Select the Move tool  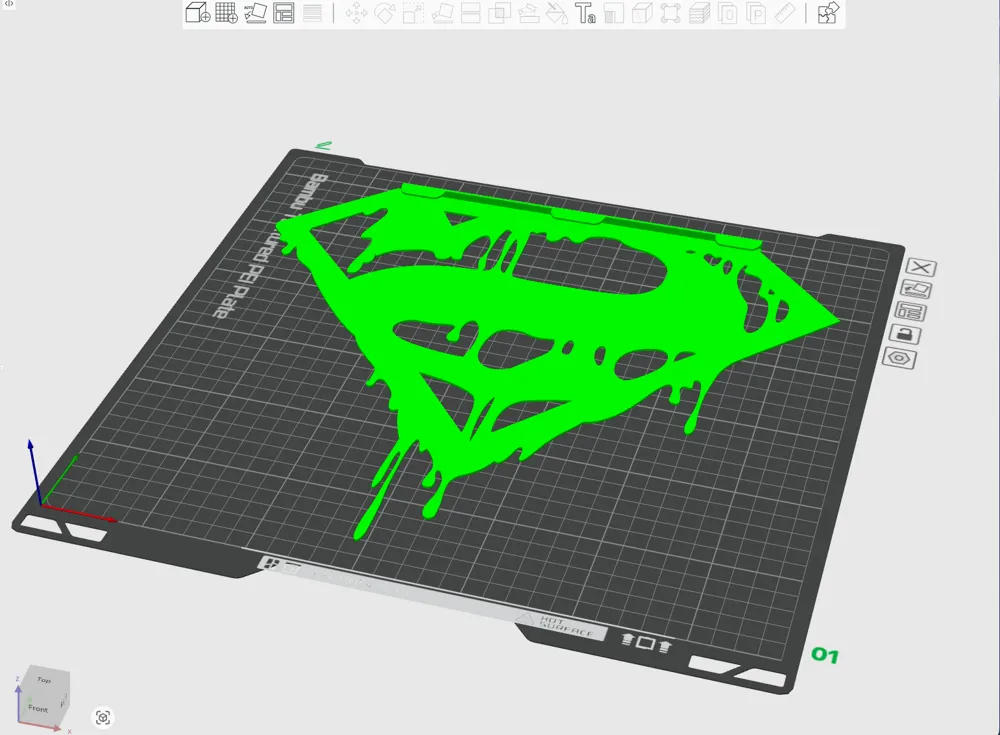coord(355,13)
